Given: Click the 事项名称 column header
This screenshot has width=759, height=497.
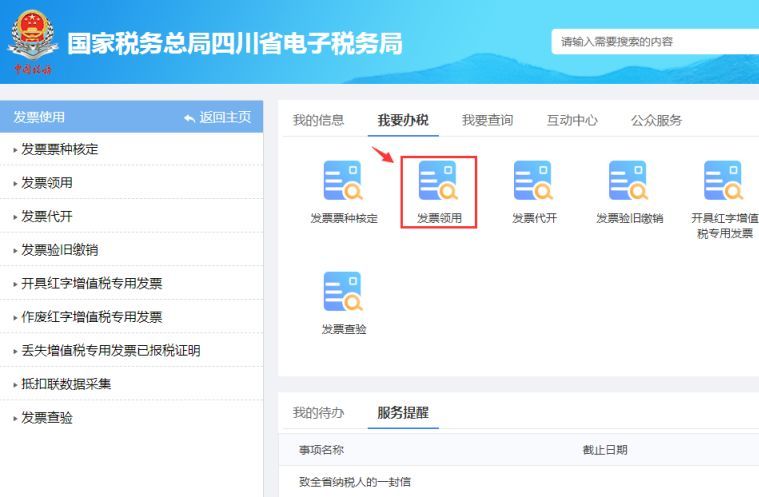Looking at the screenshot, I should [x=321, y=450].
